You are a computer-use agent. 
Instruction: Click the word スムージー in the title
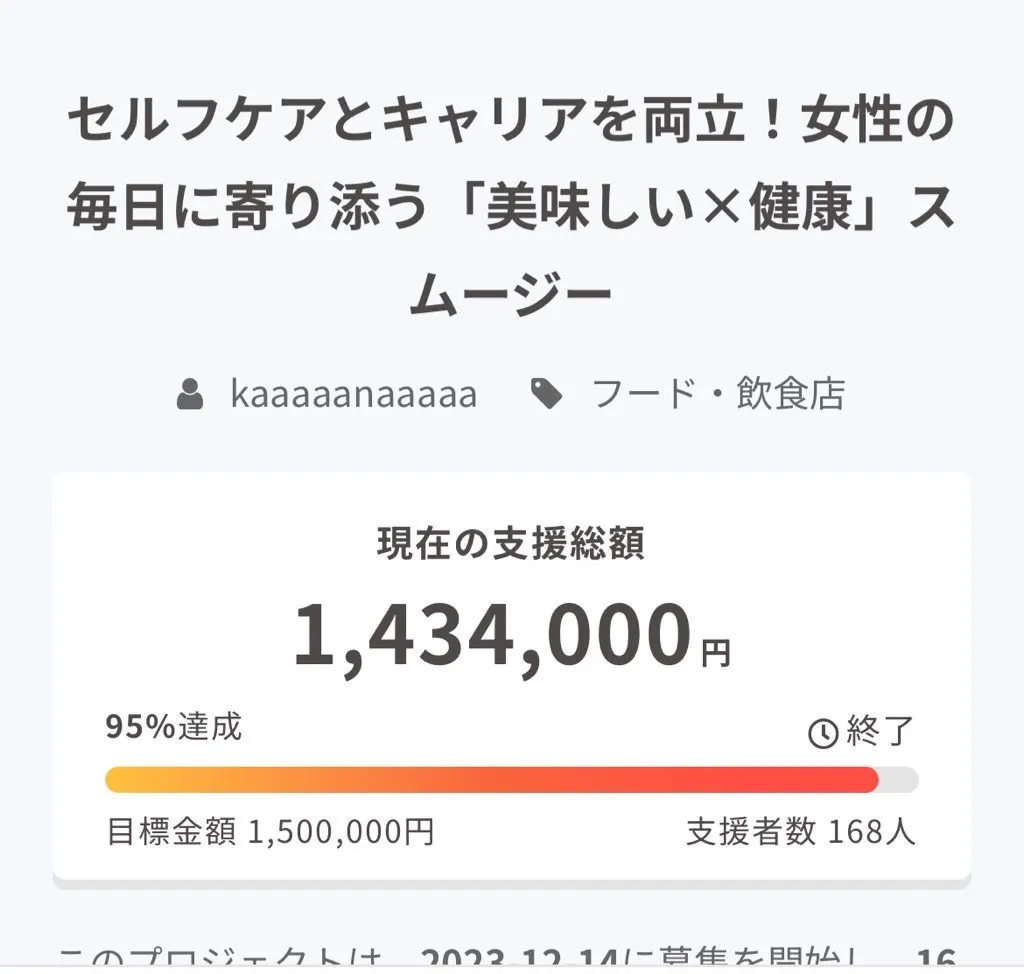point(511,296)
